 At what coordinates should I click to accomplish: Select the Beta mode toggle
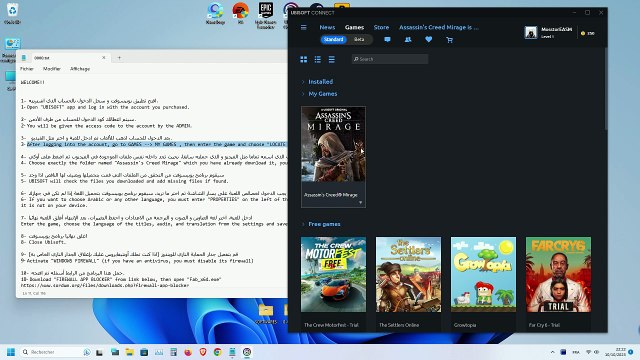359,40
